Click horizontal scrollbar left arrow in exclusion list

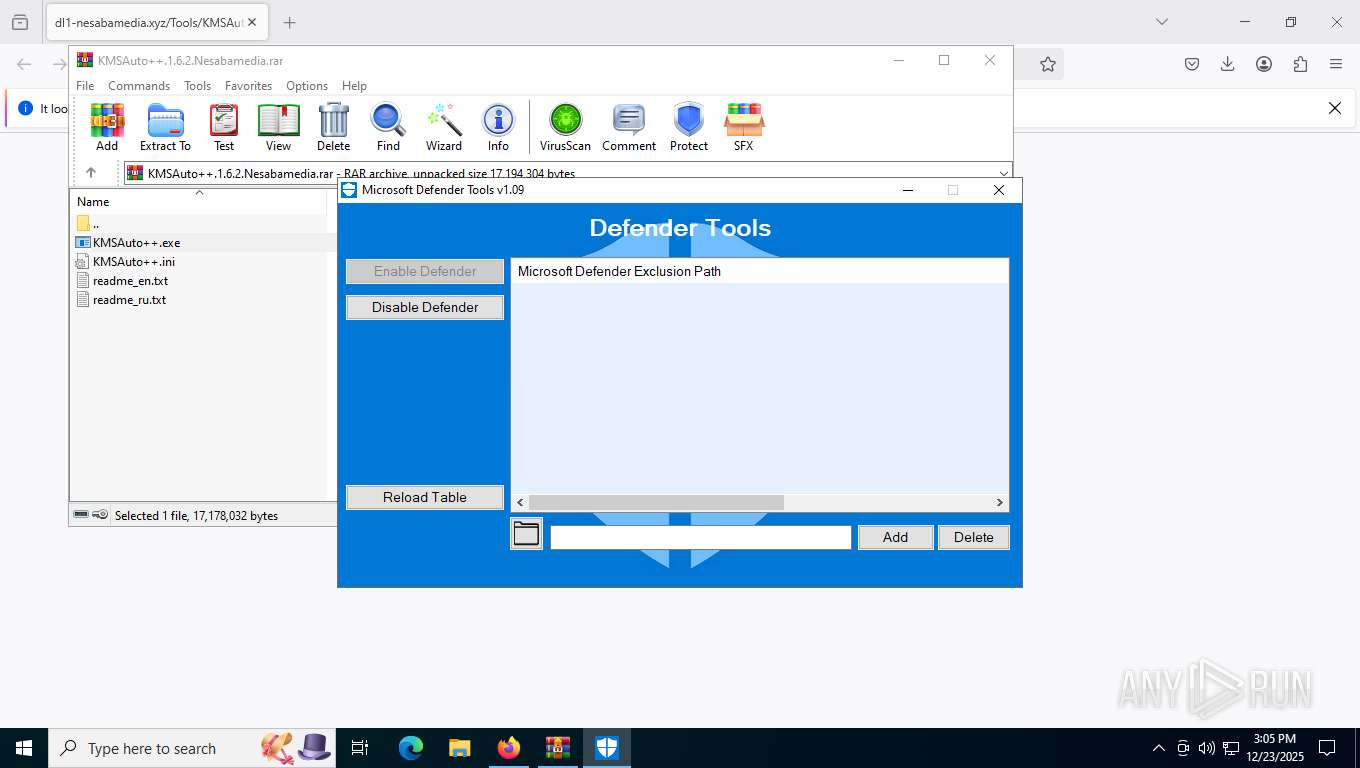[520, 502]
